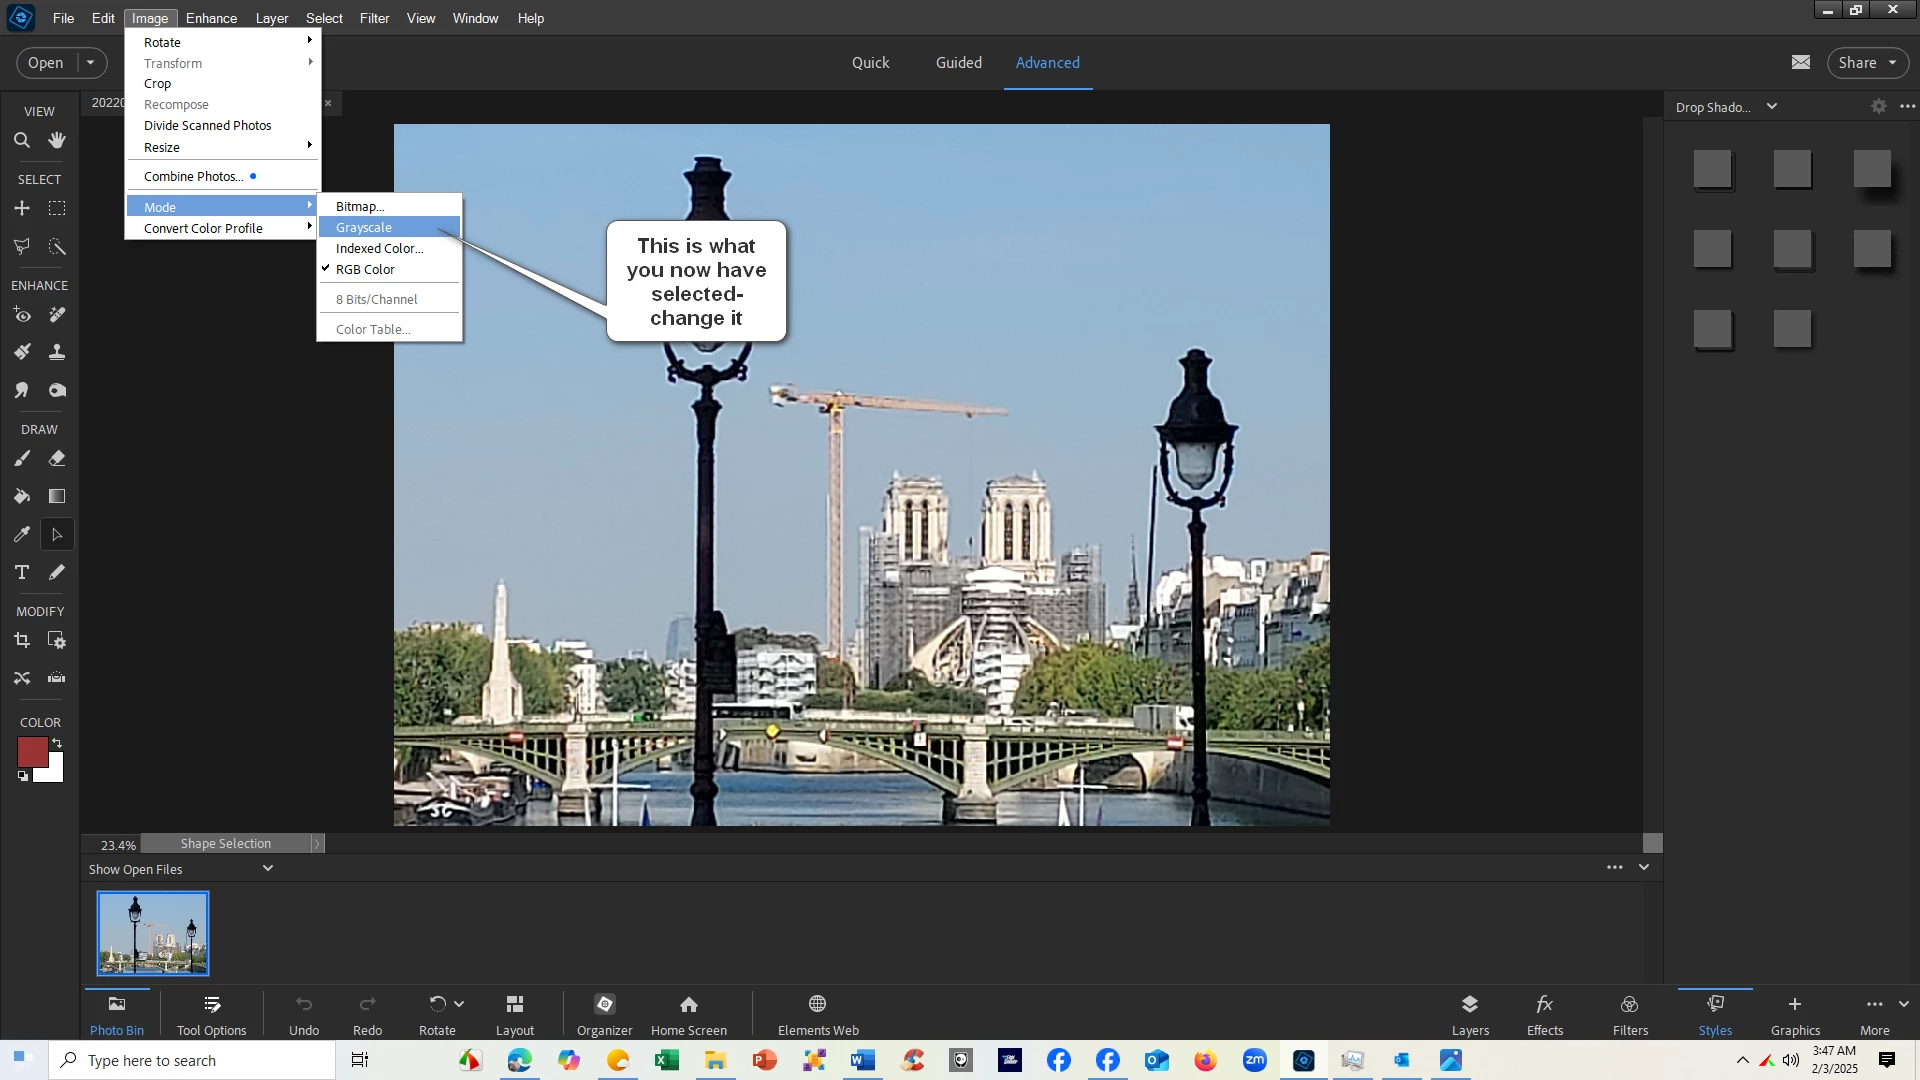Screen dimensions: 1920x1080
Task: Click the Share button
Action: click(1857, 63)
